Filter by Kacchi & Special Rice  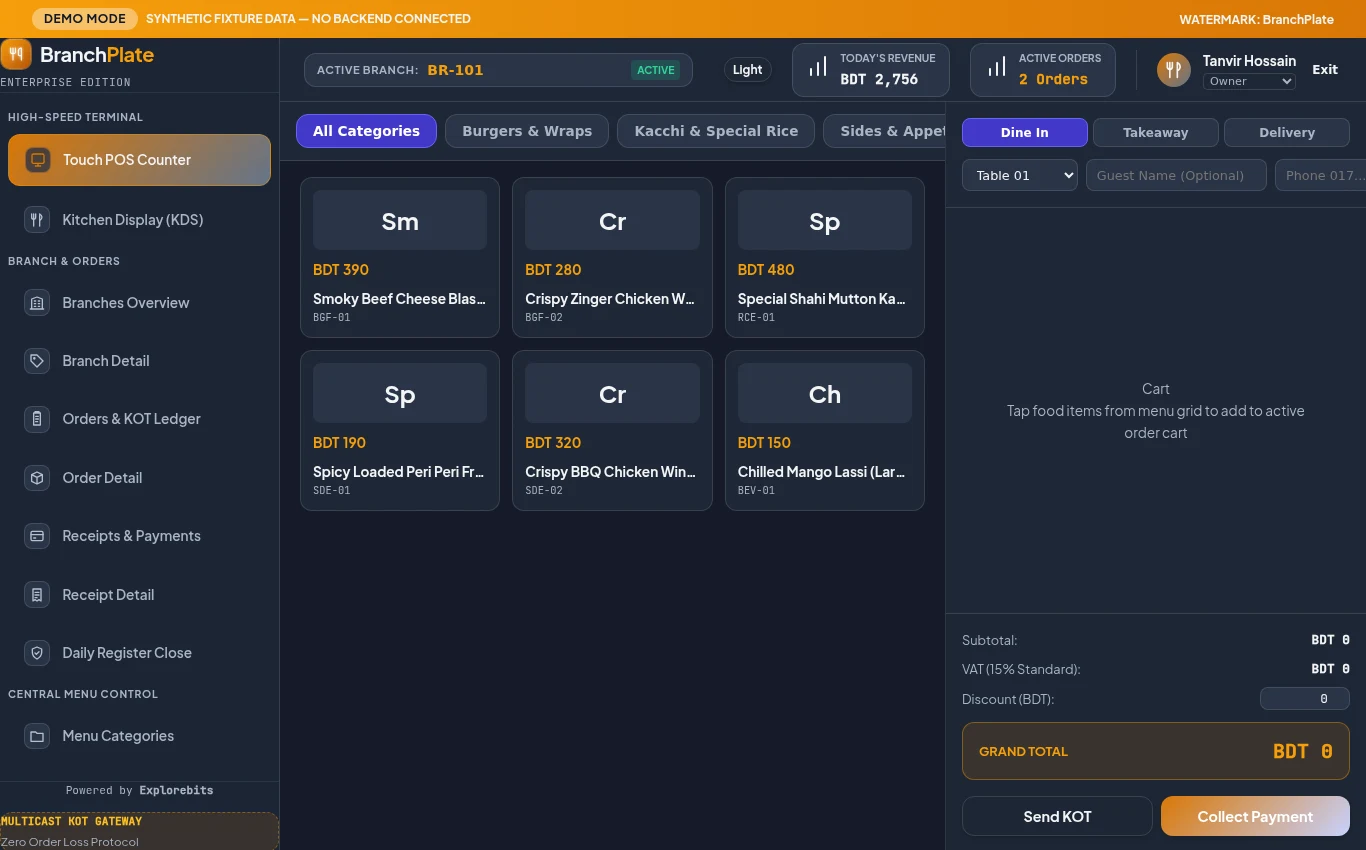pyautogui.click(x=716, y=131)
